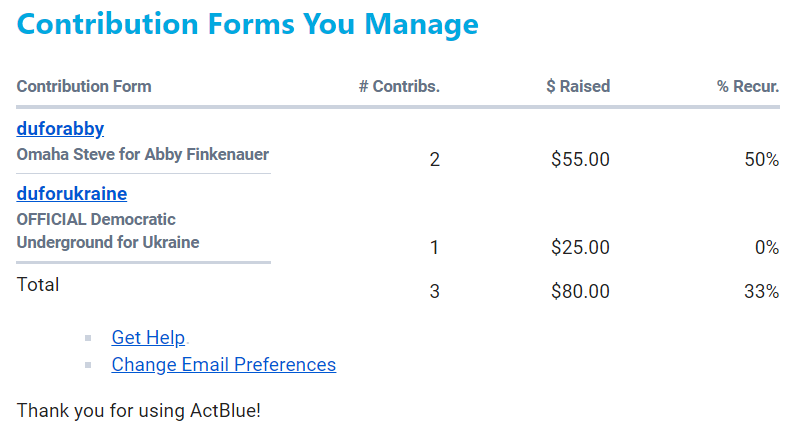The image size is (791, 426).
Task: Click the OFFICIAL Democratic Underground for Ukraine description
Action: 108,231
